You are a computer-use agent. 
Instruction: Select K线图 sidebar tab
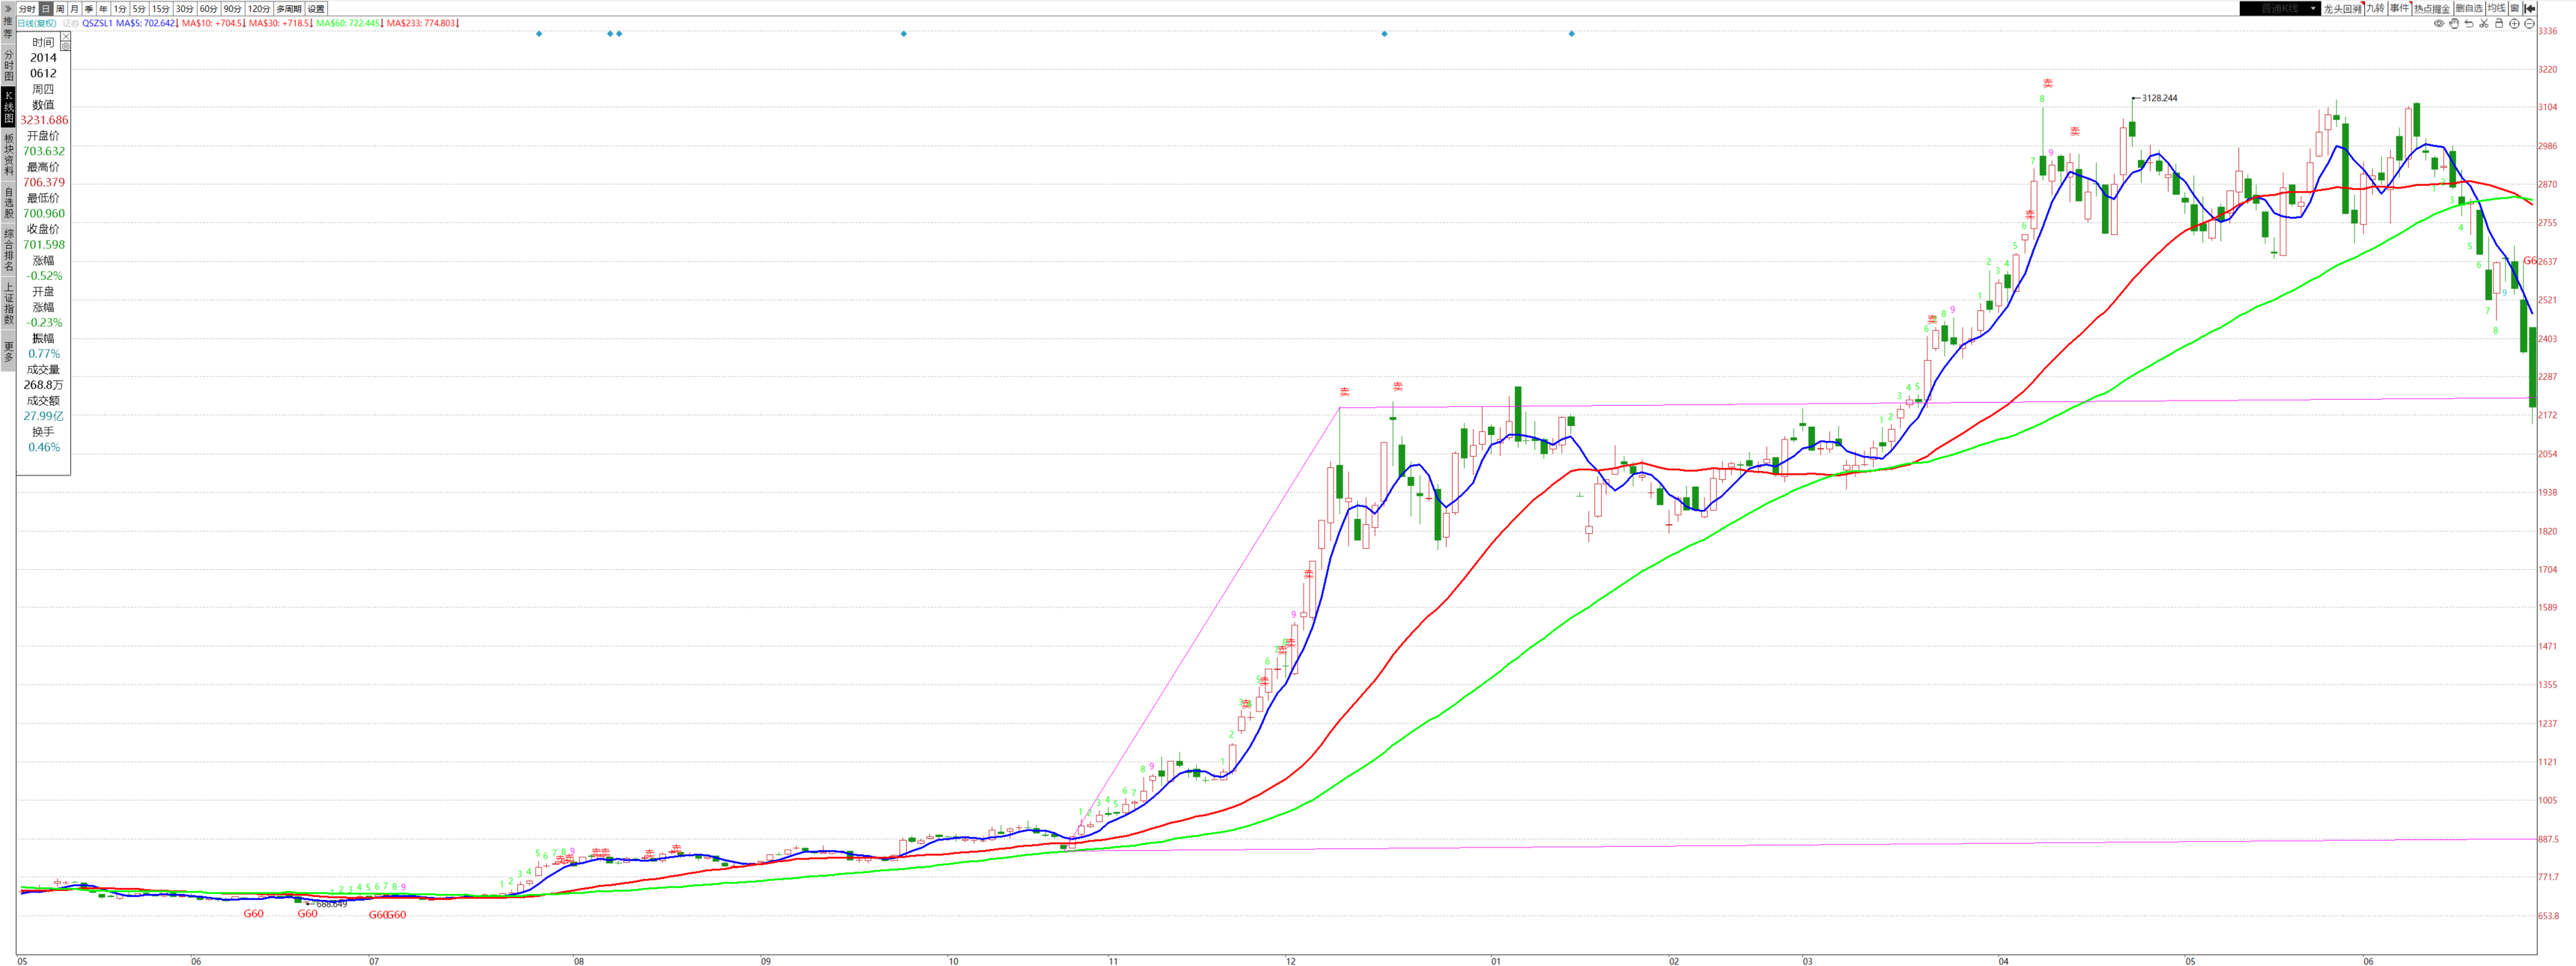pos(8,108)
